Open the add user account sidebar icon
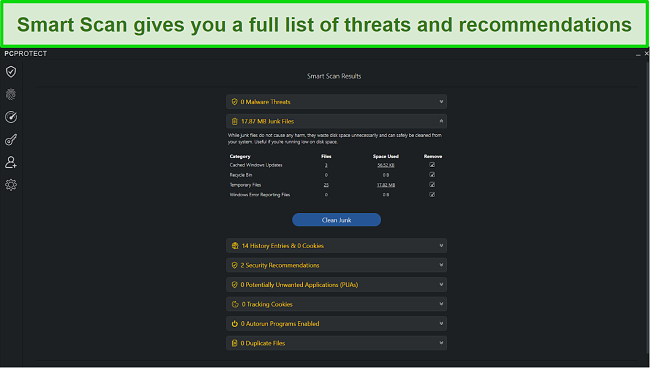The image size is (650, 368). 11,162
